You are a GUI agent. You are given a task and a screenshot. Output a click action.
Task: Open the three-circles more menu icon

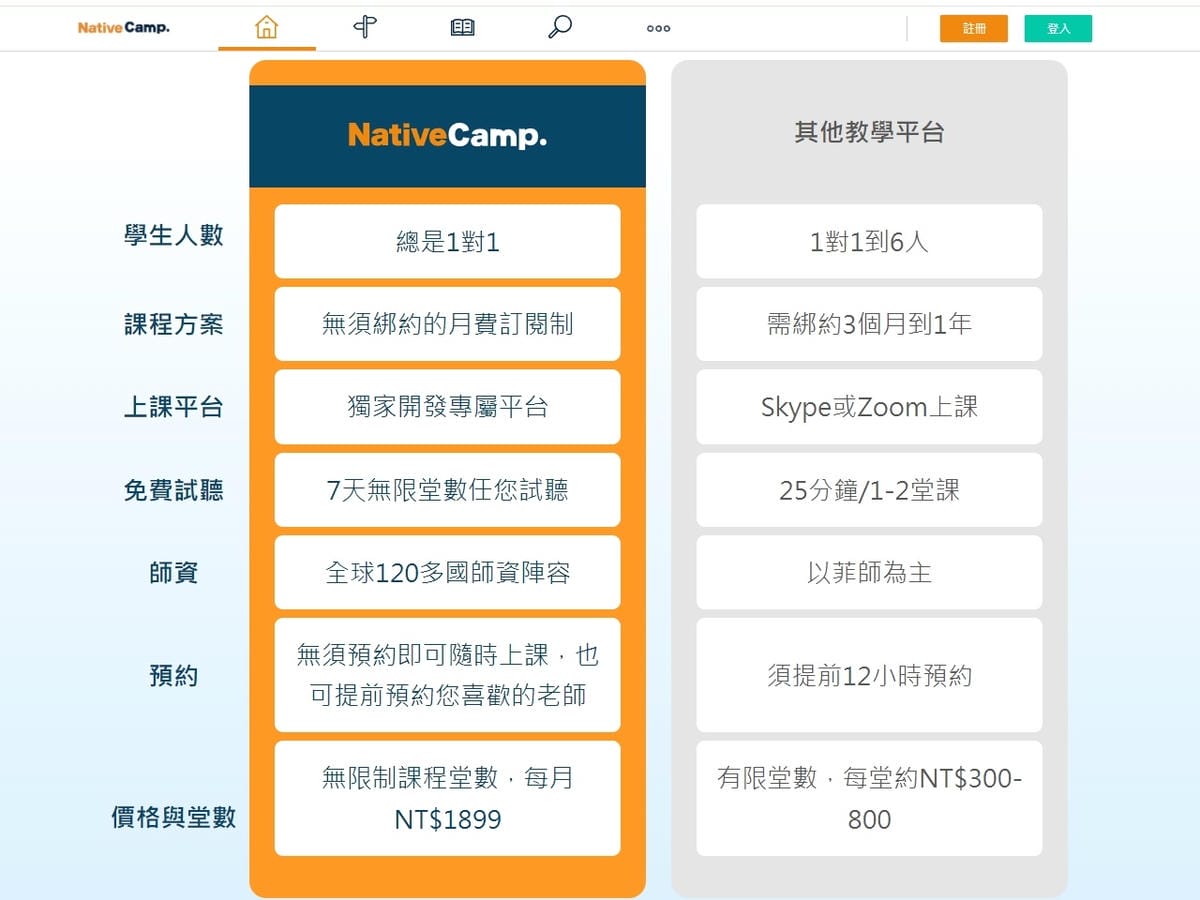pyautogui.click(x=658, y=29)
